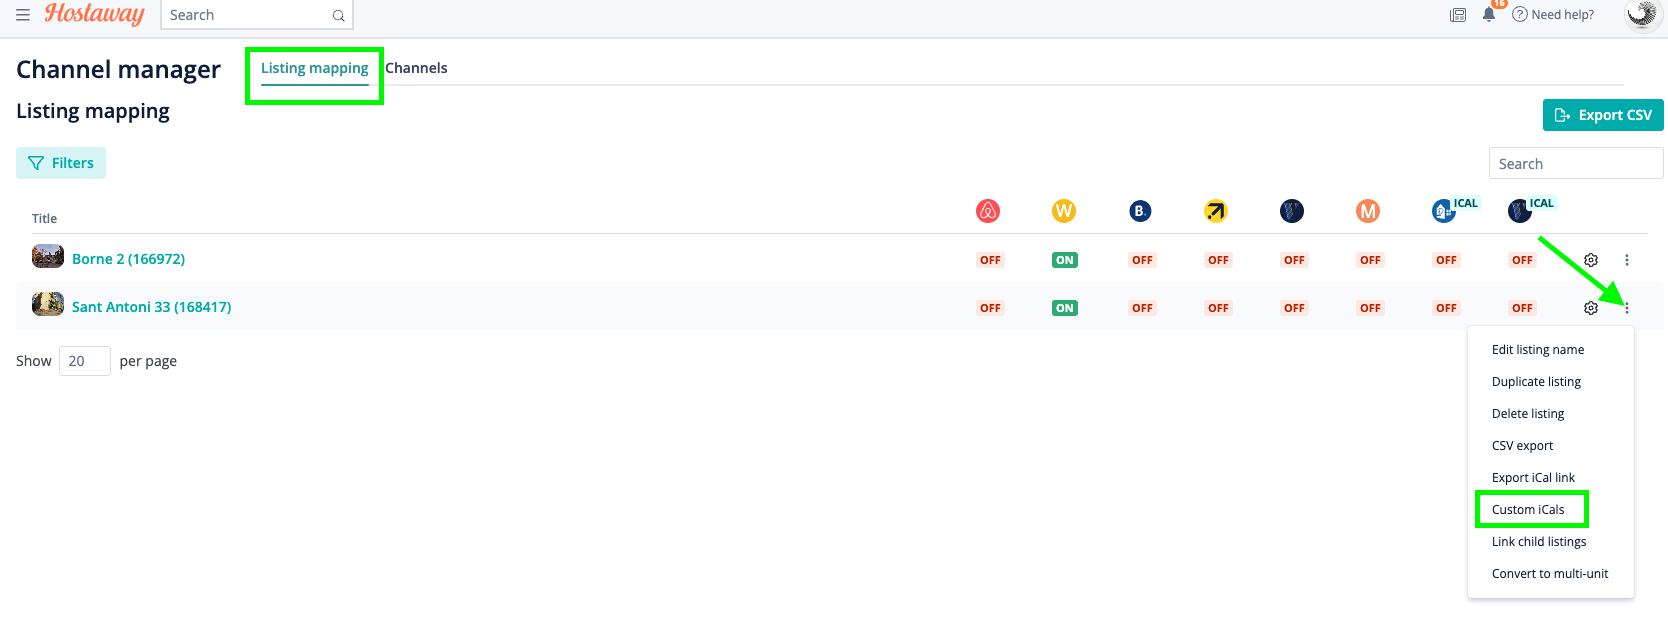Toggle Airbnb OFF badge for Borne 2

pos(990,260)
